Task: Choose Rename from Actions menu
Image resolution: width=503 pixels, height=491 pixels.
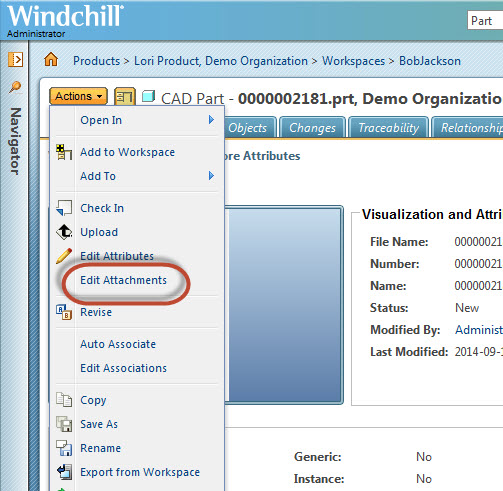Action: pyautogui.click(x=101, y=448)
